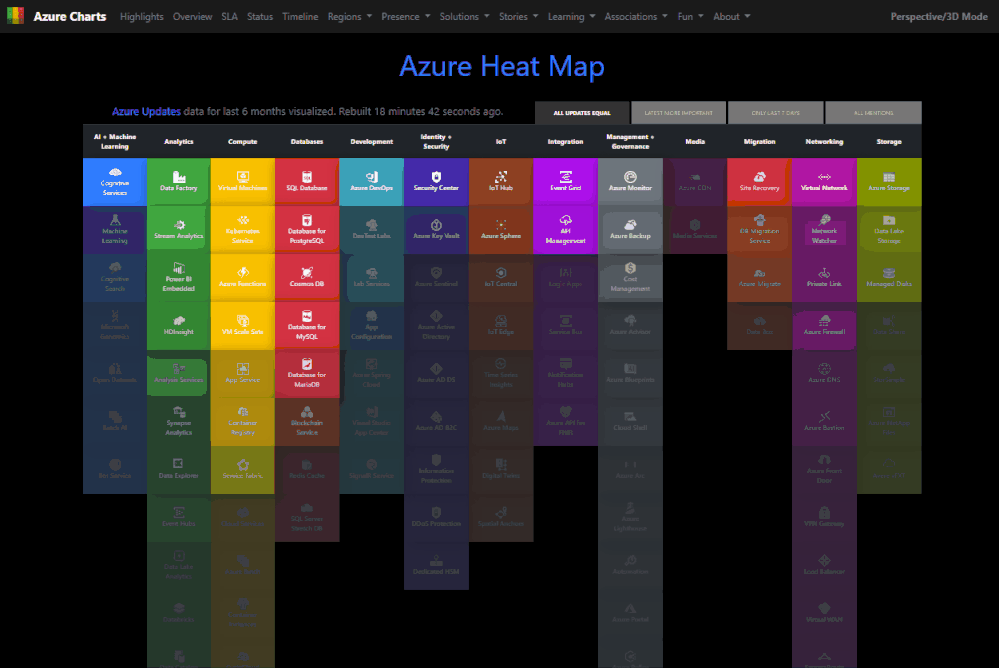
Task: Click the API Management tile
Action: pos(566,230)
